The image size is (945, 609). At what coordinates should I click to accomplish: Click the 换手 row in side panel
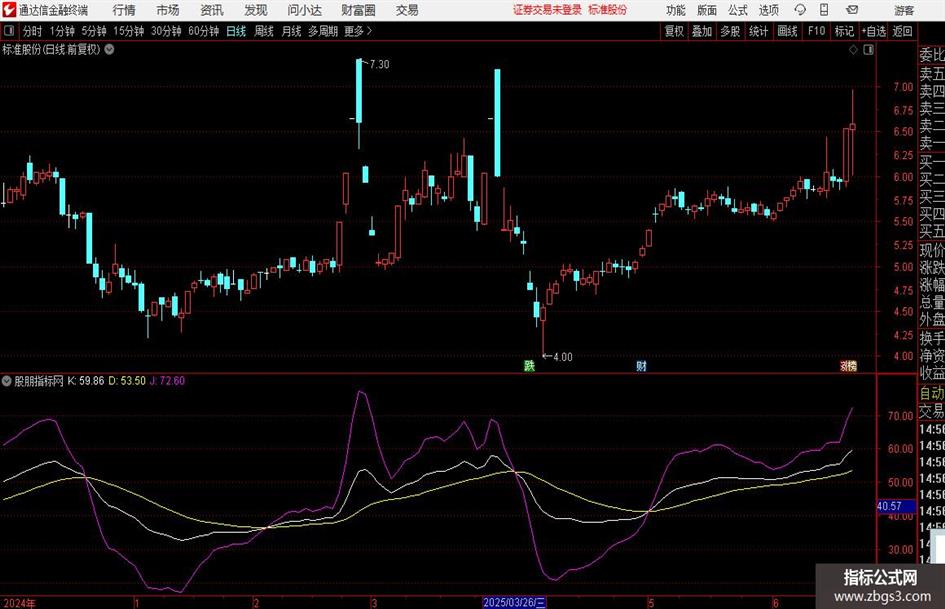pos(932,338)
